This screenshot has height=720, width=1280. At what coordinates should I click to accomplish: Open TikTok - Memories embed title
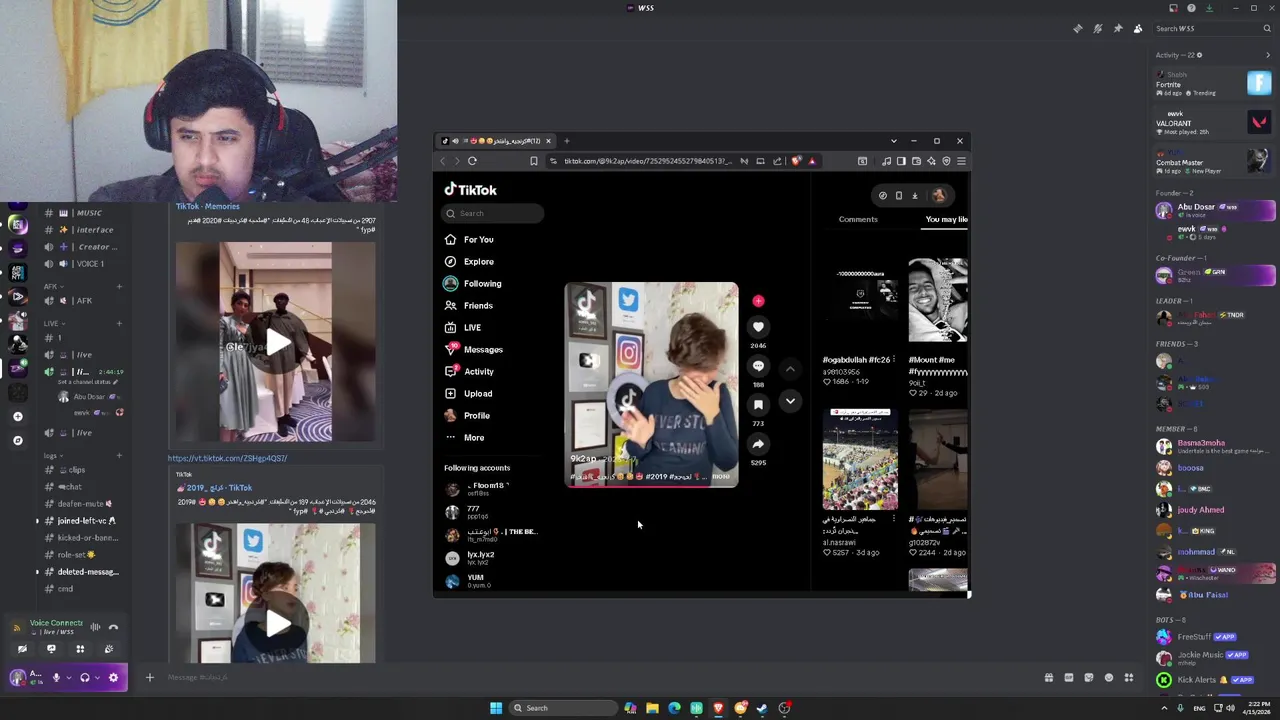click(207, 207)
